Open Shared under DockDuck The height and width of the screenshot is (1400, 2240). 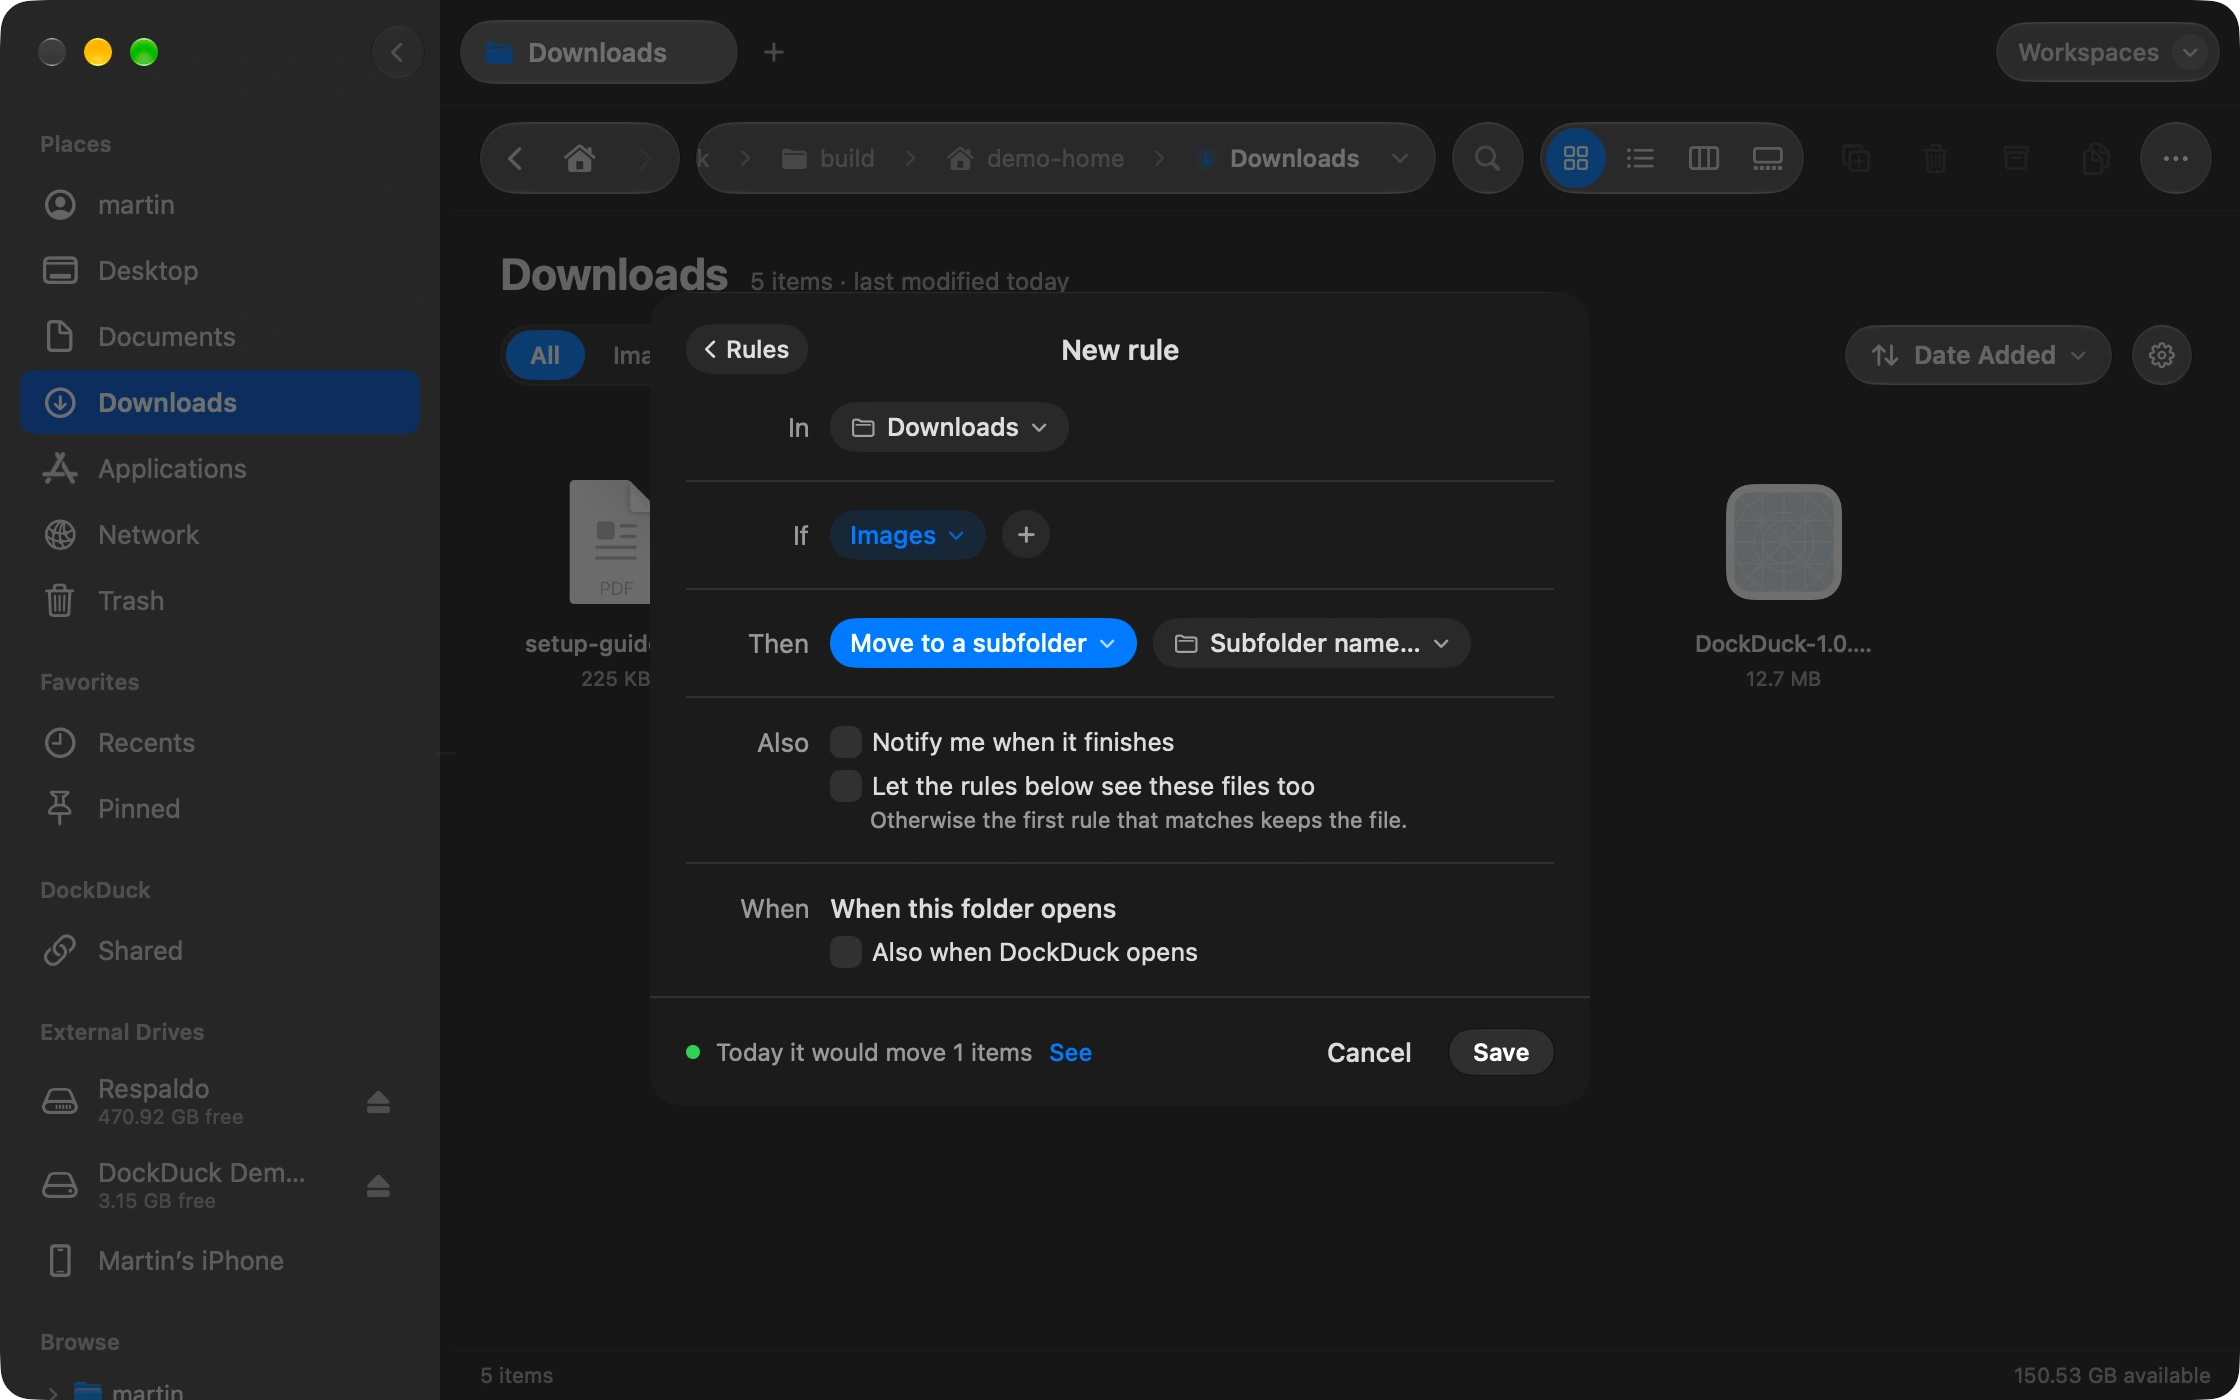[x=220, y=951]
